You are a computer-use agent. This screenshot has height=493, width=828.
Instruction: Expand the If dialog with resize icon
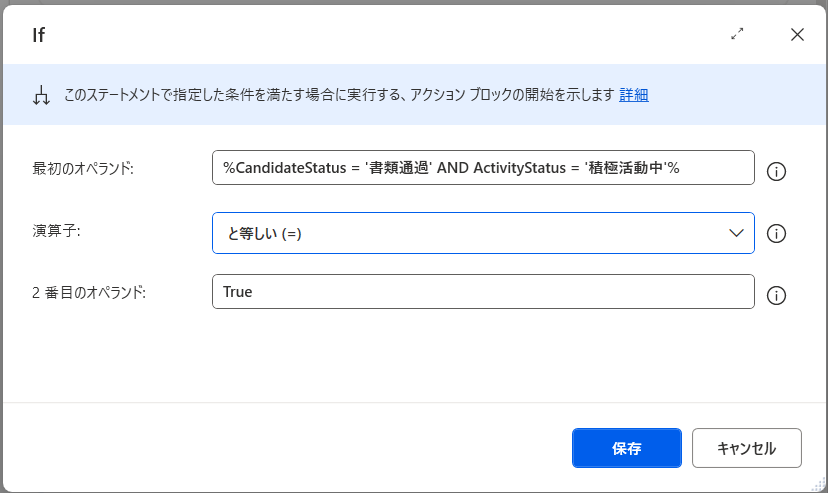point(737,34)
